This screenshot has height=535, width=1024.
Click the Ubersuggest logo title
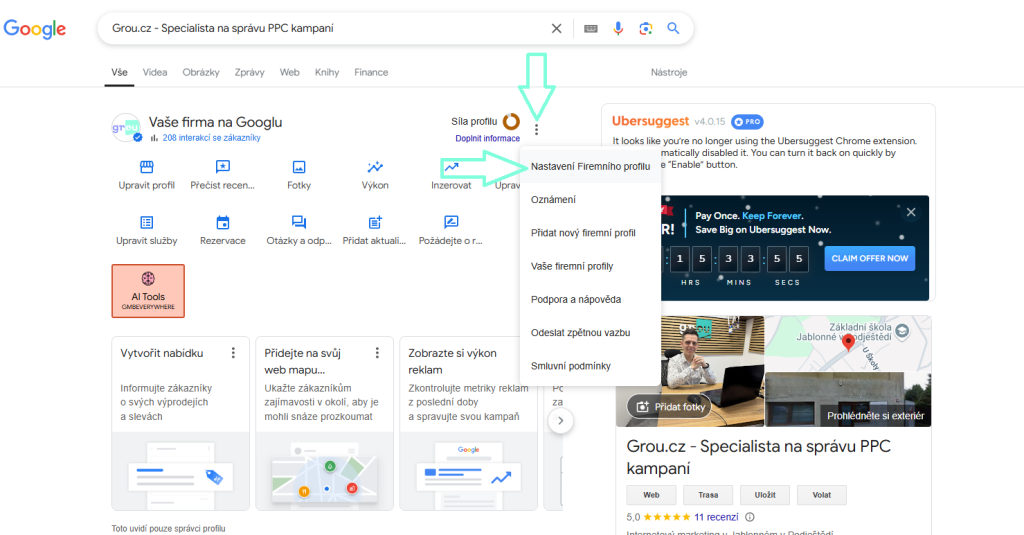coord(650,121)
